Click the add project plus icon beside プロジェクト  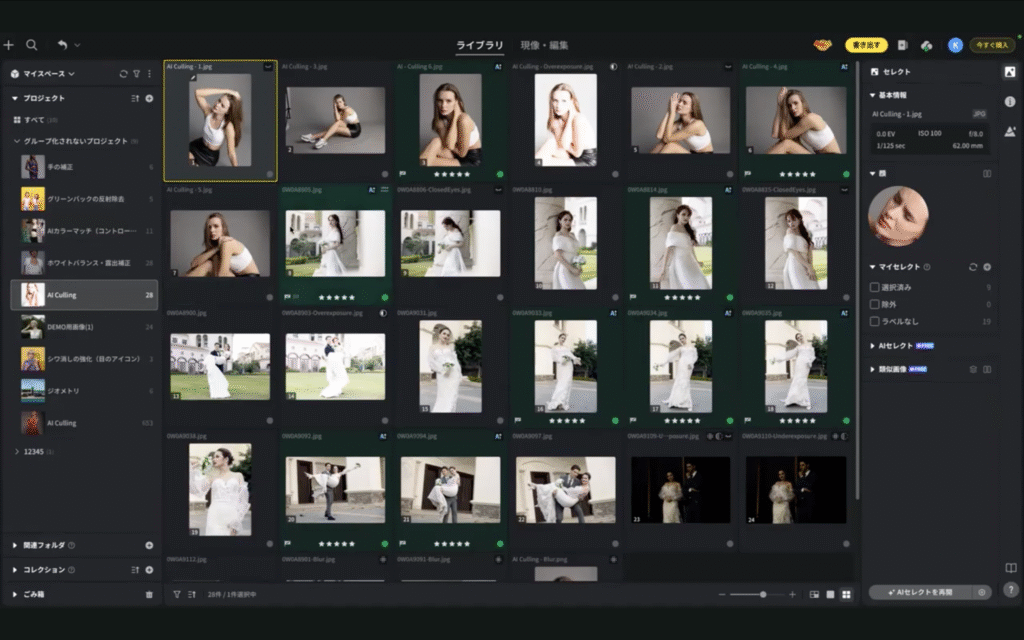click(x=149, y=98)
